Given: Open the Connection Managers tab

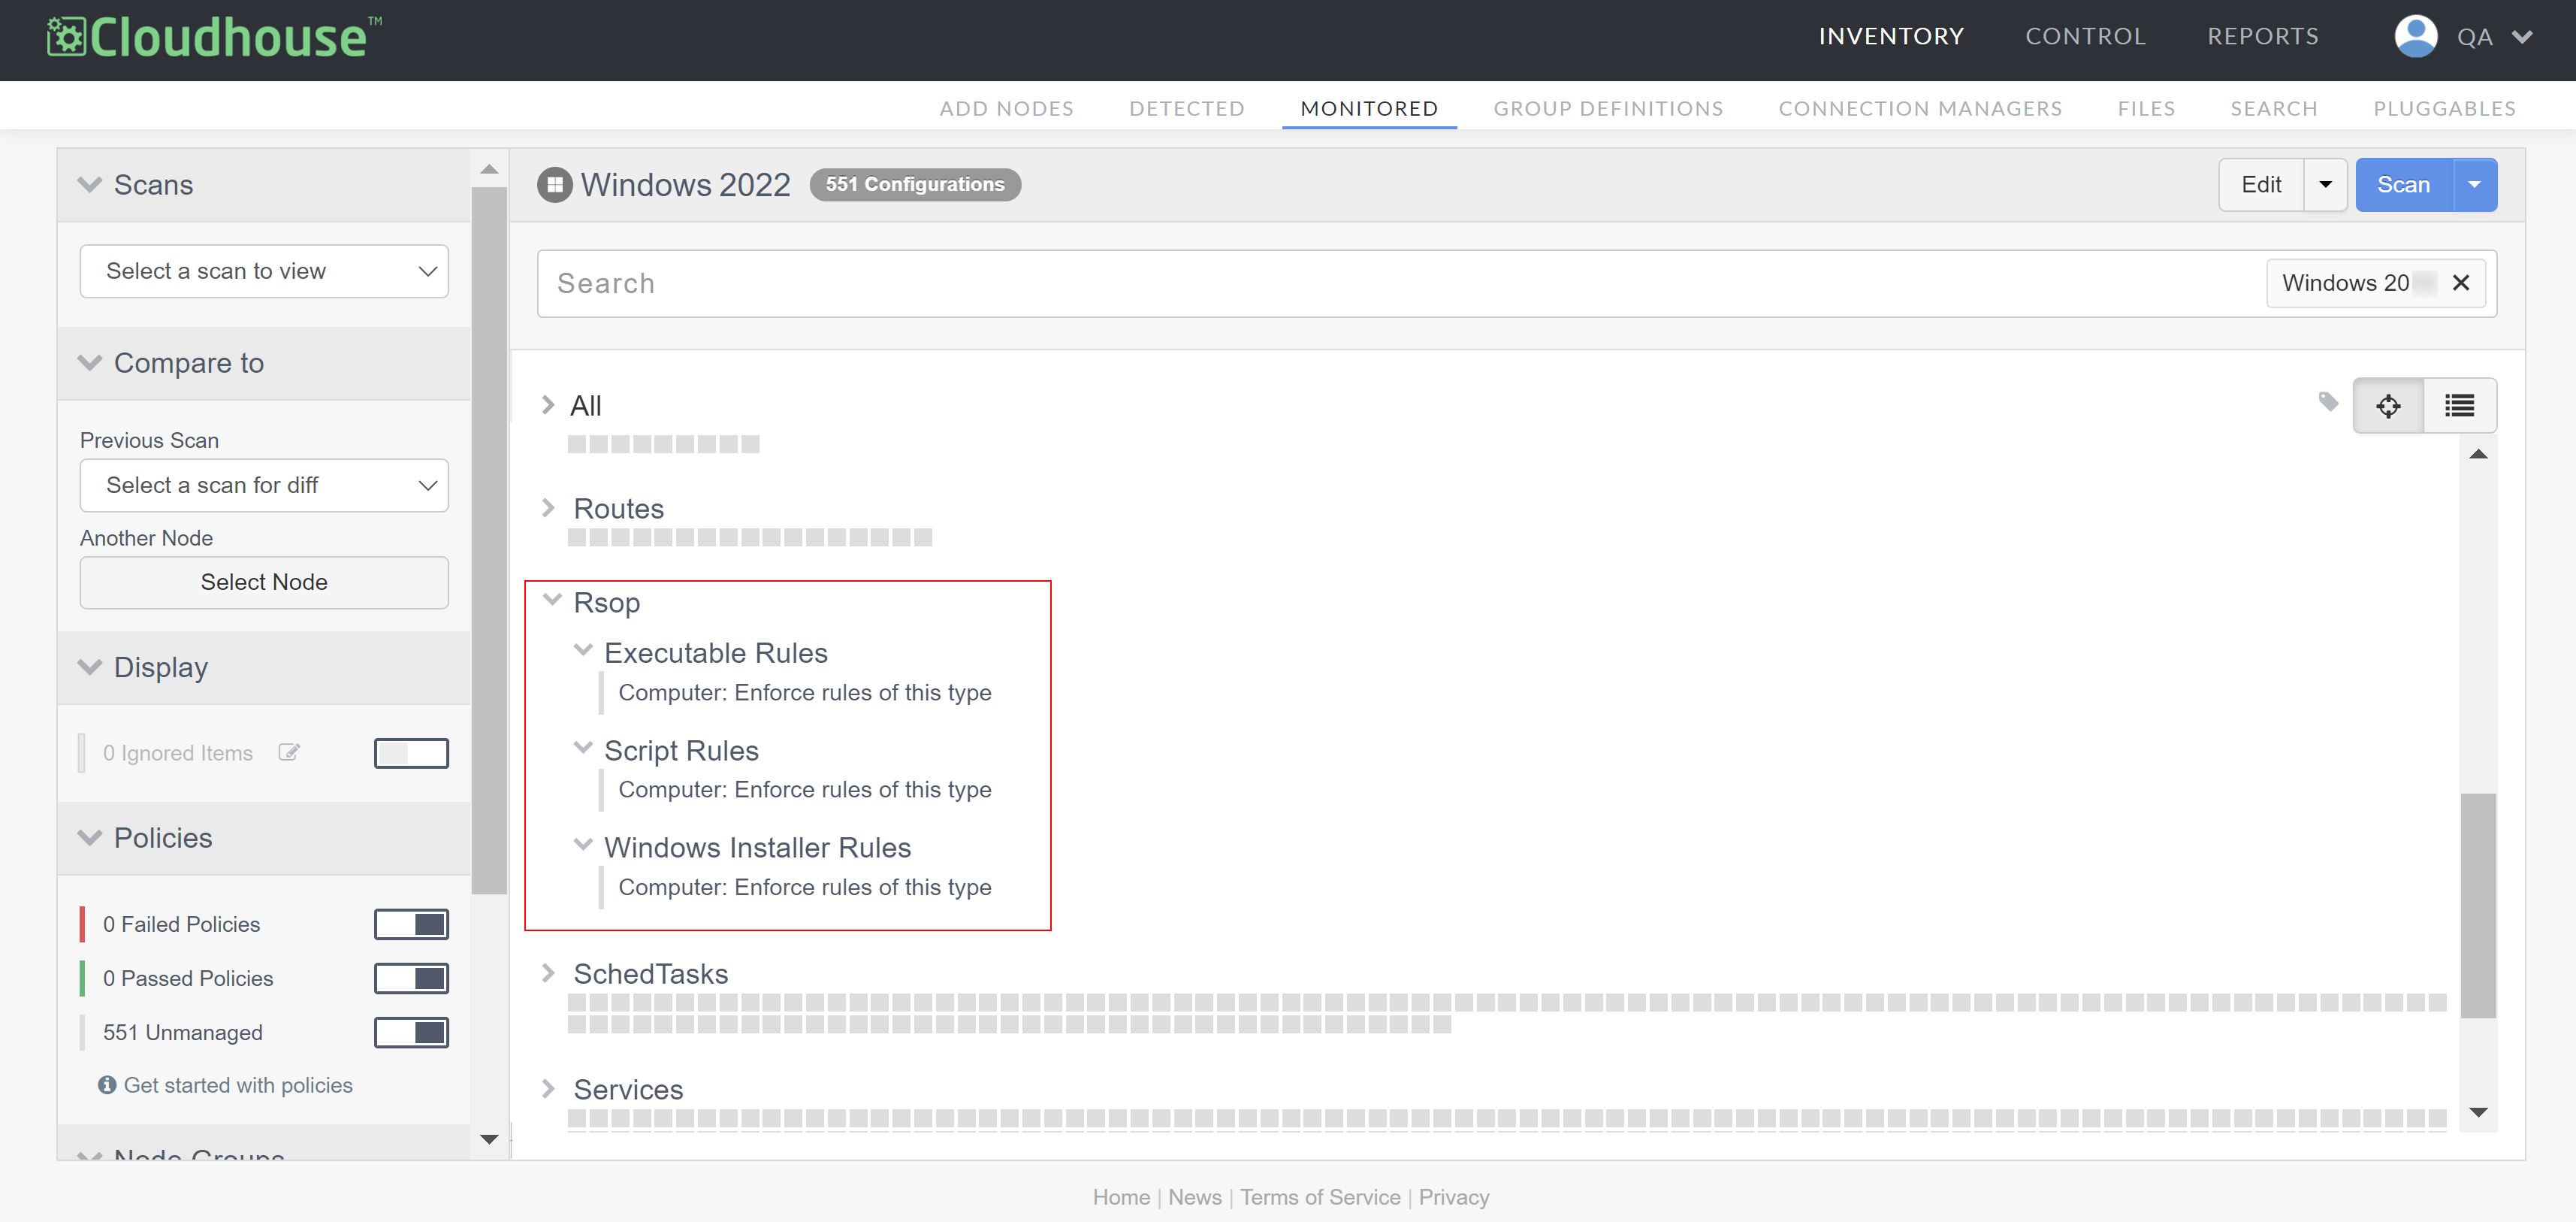Looking at the screenshot, I should tap(1920, 108).
